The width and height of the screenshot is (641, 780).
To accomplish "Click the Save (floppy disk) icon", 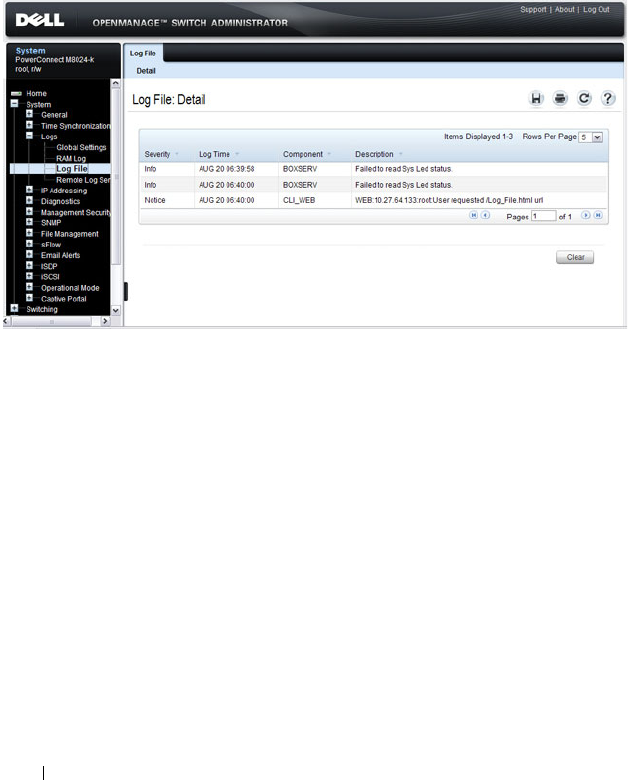I will tap(536, 98).
